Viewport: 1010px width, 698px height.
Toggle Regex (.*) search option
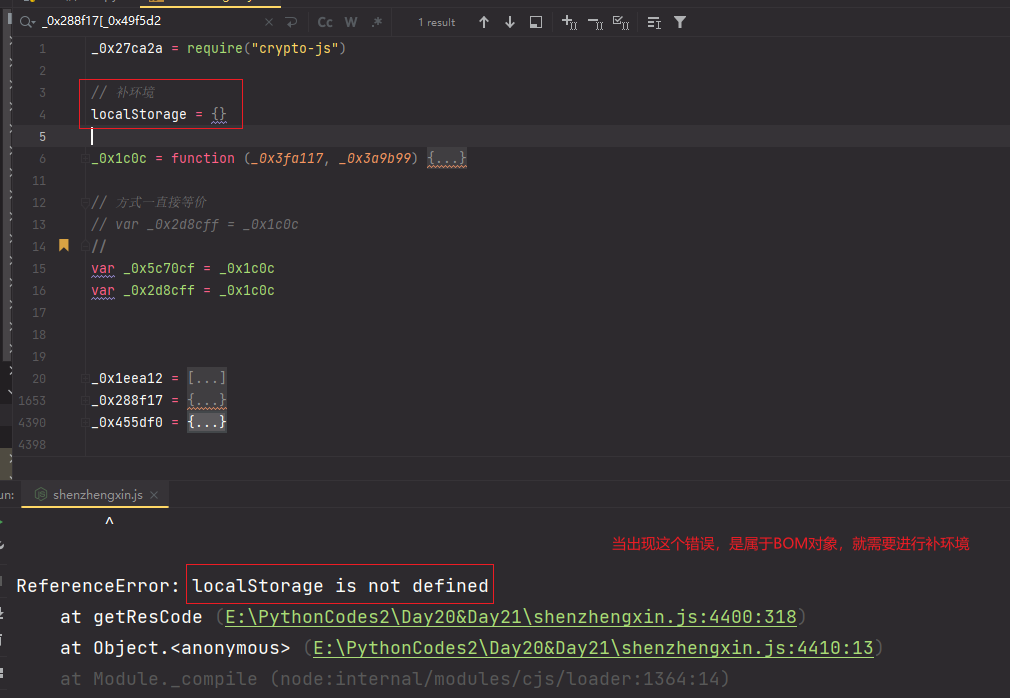(x=377, y=22)
